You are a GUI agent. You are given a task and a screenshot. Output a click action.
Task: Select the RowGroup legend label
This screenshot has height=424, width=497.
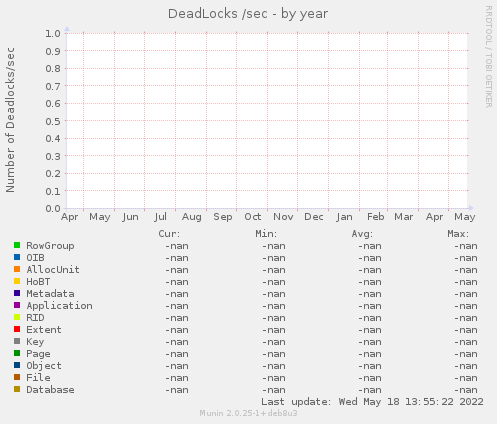click(x=50, y=246)
